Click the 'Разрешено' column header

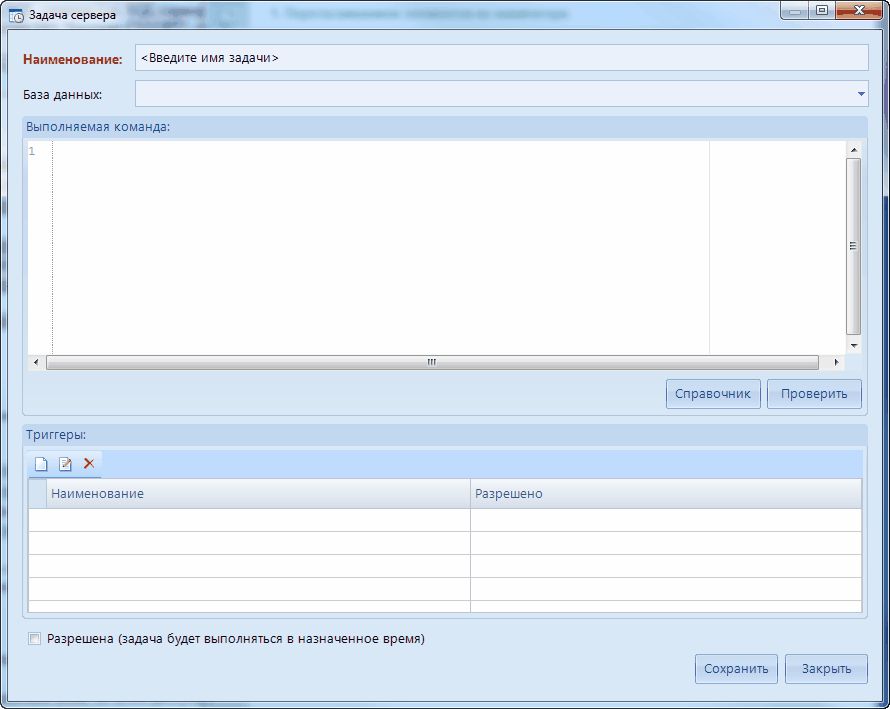pos(665,494)
